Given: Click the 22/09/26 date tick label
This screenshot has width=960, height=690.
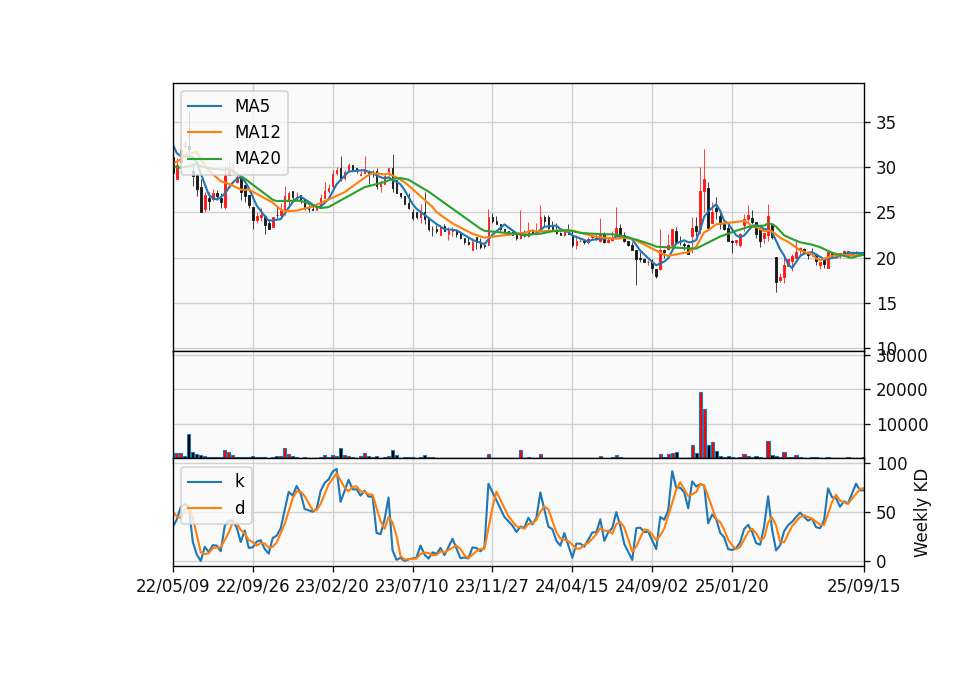Looking at the screenshot, I should 253,586.
